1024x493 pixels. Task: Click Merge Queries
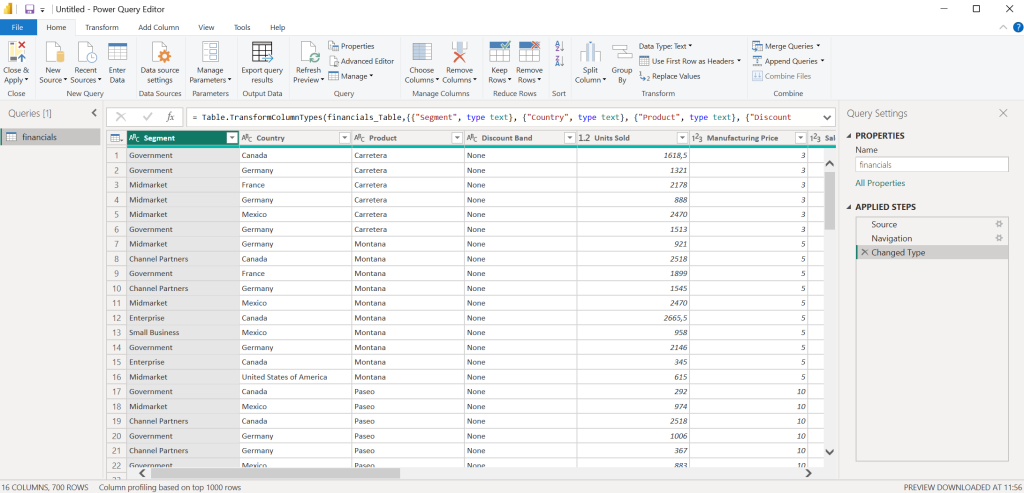(x=786, y=46)
